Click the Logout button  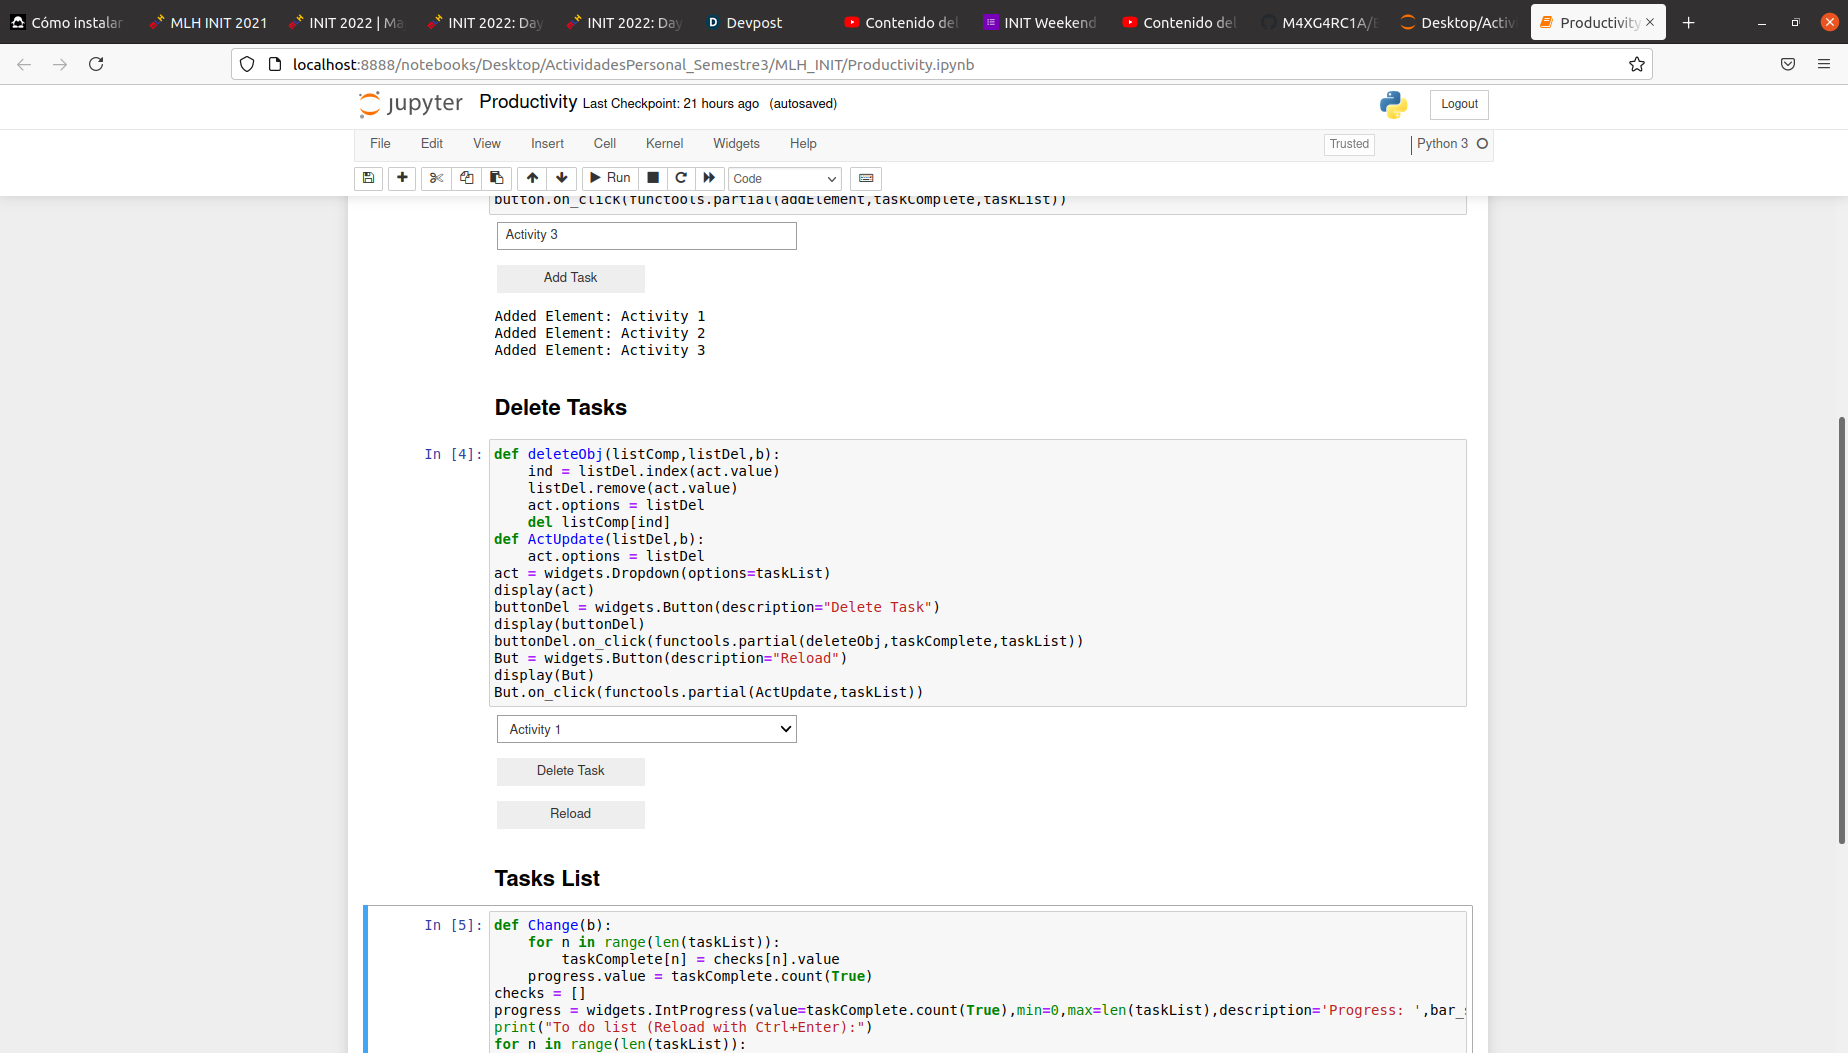(x=1459, y=104)
